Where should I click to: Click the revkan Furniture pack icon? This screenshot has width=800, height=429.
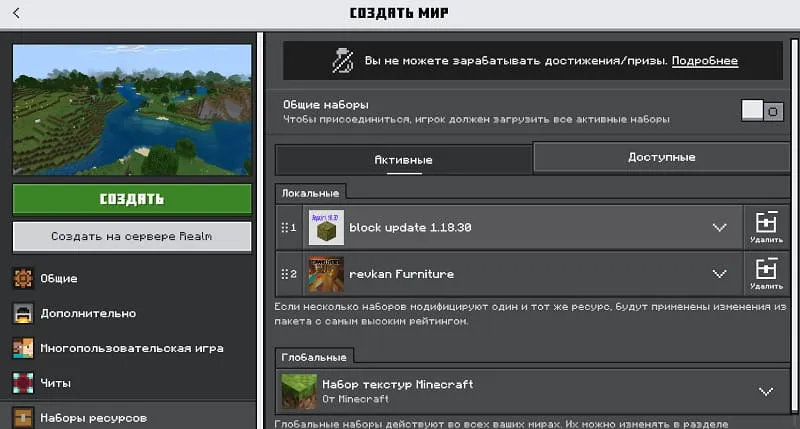[326, 274]
